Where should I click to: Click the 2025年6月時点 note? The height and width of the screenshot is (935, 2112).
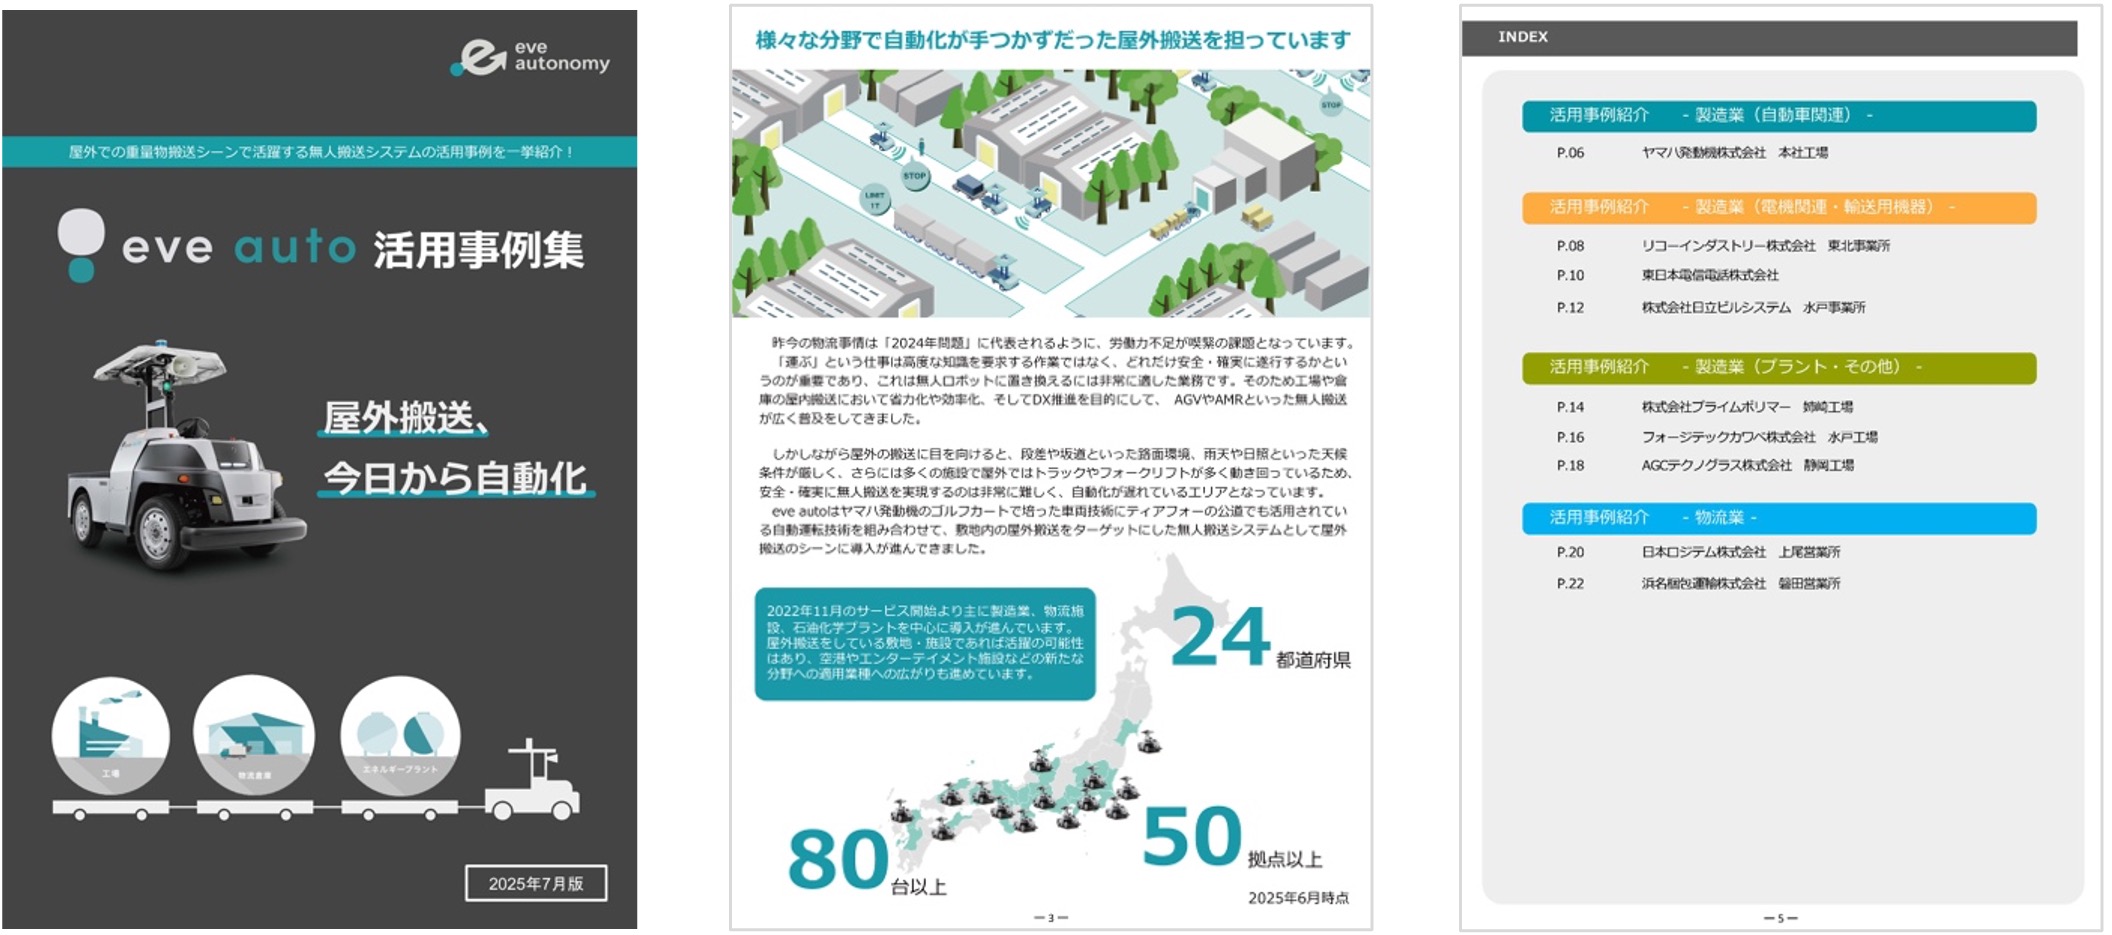pyautogui.click(x=1298, y=898)
